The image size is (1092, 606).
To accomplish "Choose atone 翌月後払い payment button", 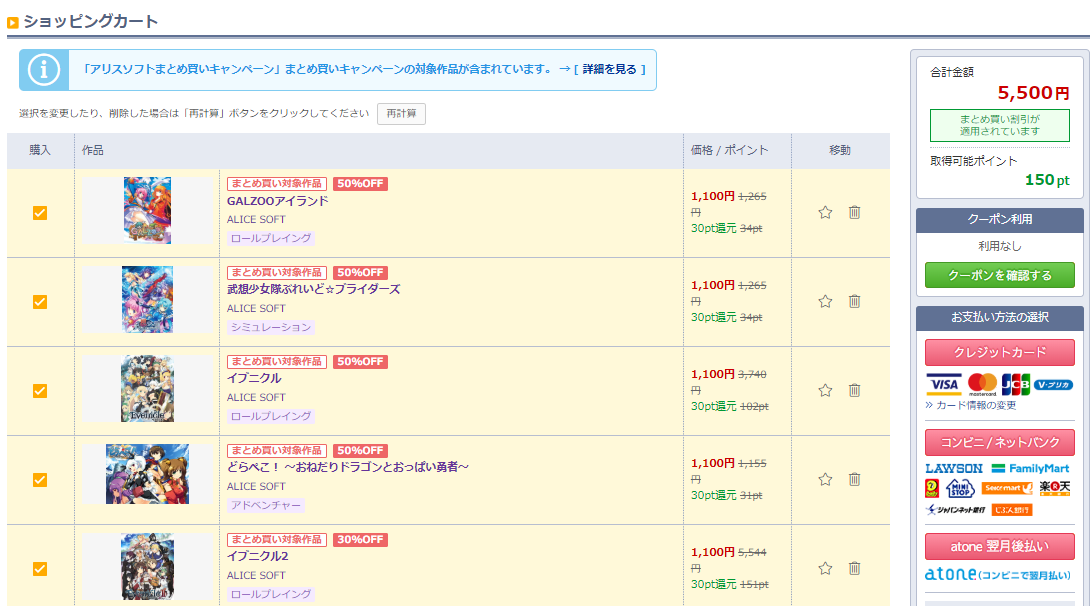I will pyautogui.click(x=999, y=547).
